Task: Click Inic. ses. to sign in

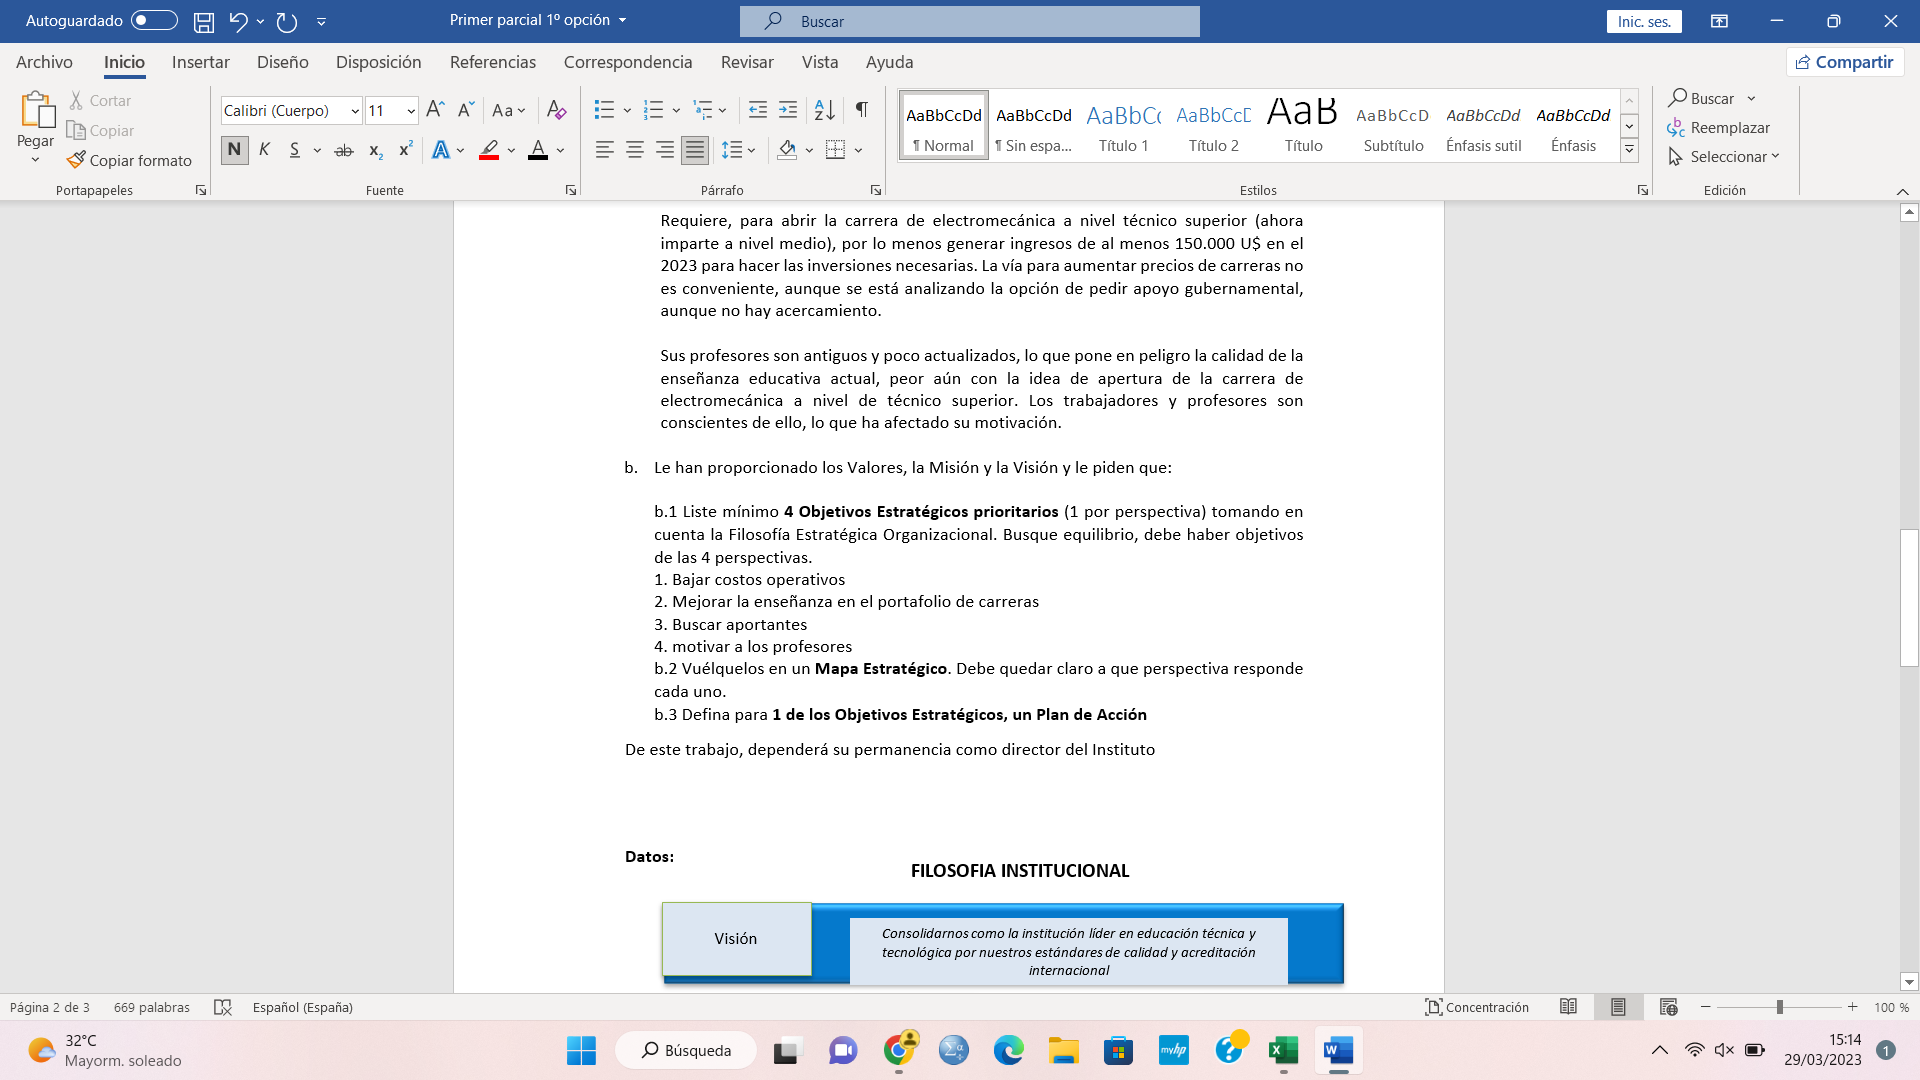Action: pyautogui.click(x=1643, y=20)
